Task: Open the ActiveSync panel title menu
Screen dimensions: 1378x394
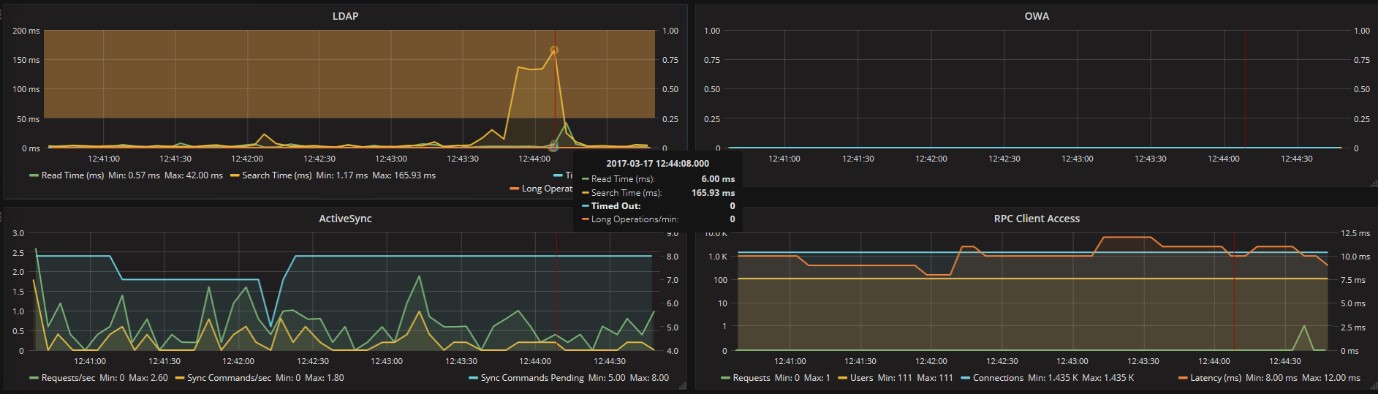Action: pyautogui.click(x=346, y=219)
